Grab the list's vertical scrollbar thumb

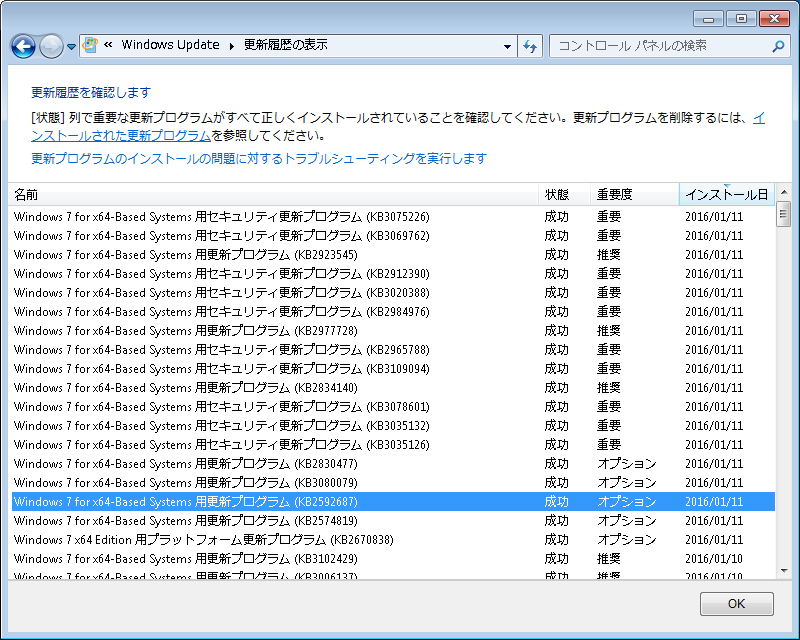tap(784, 214)
